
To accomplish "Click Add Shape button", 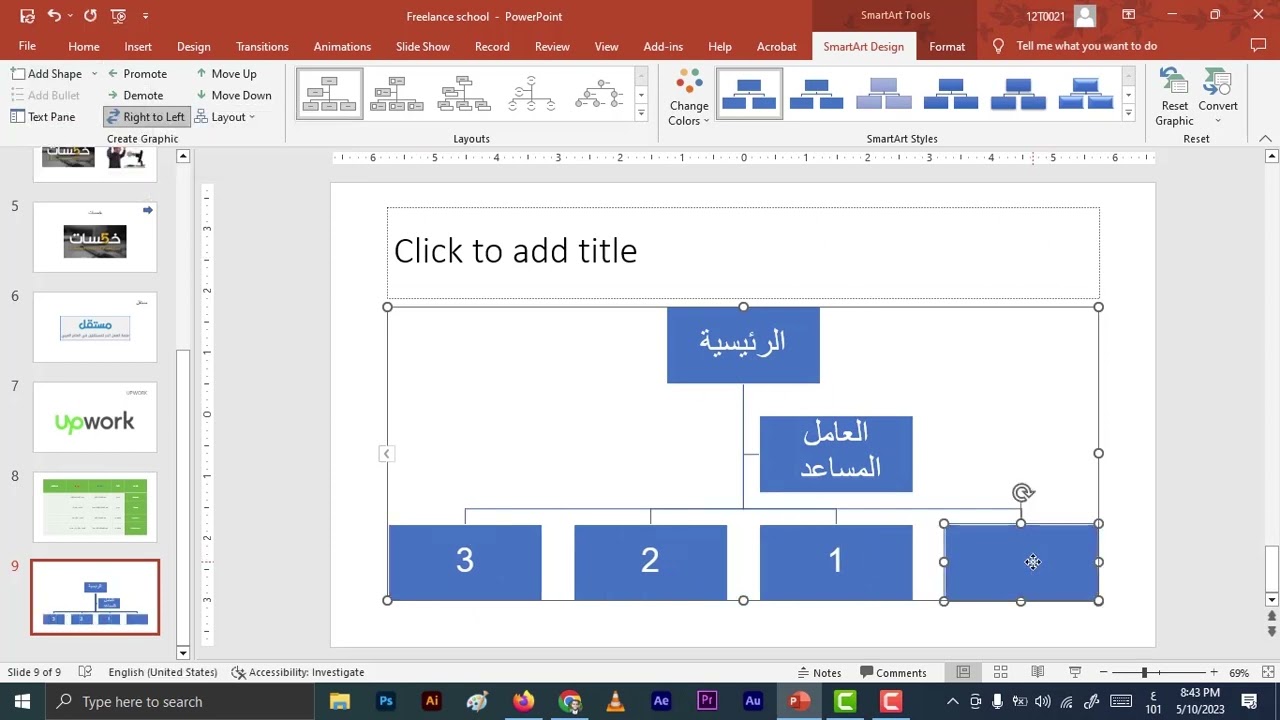I will [x=46, y=74].
